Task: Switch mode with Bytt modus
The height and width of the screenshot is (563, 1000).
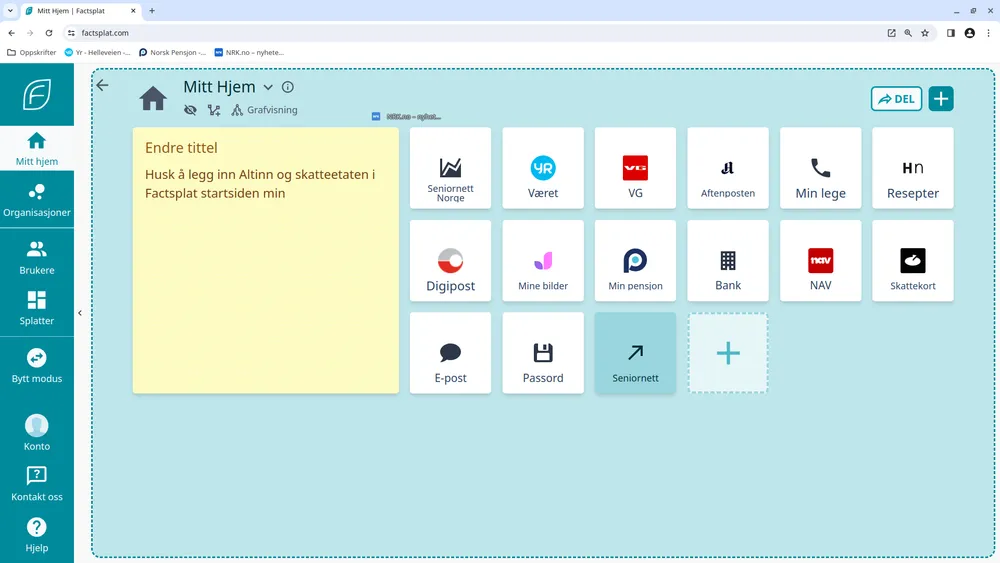Action: [37, 365]
